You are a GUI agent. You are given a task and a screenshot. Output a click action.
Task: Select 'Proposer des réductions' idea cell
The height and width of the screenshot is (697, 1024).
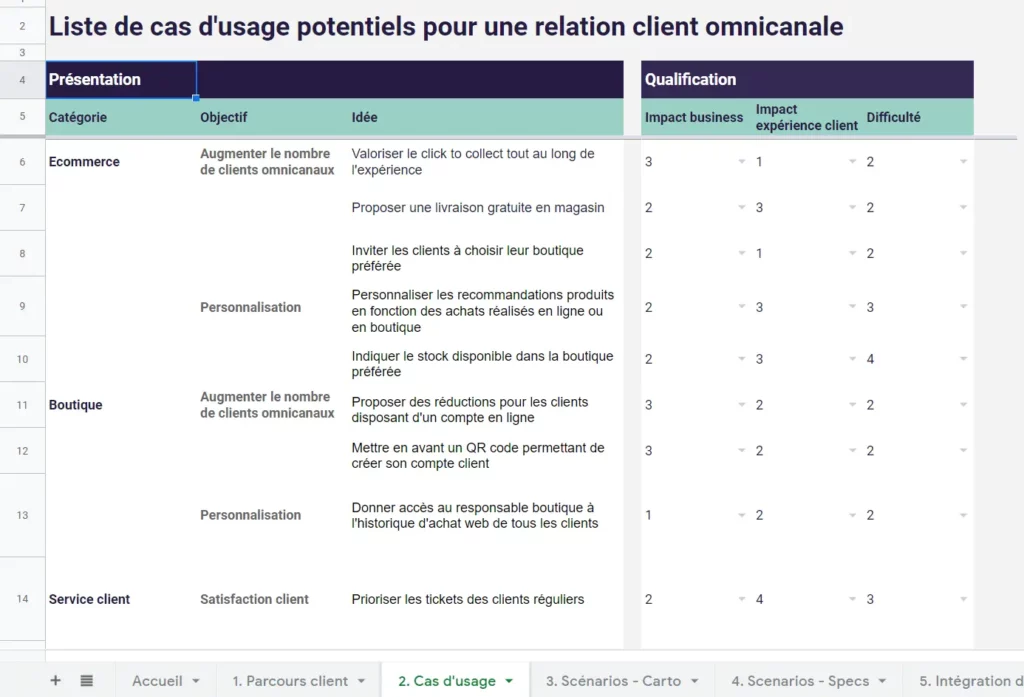tap(486, 404)
